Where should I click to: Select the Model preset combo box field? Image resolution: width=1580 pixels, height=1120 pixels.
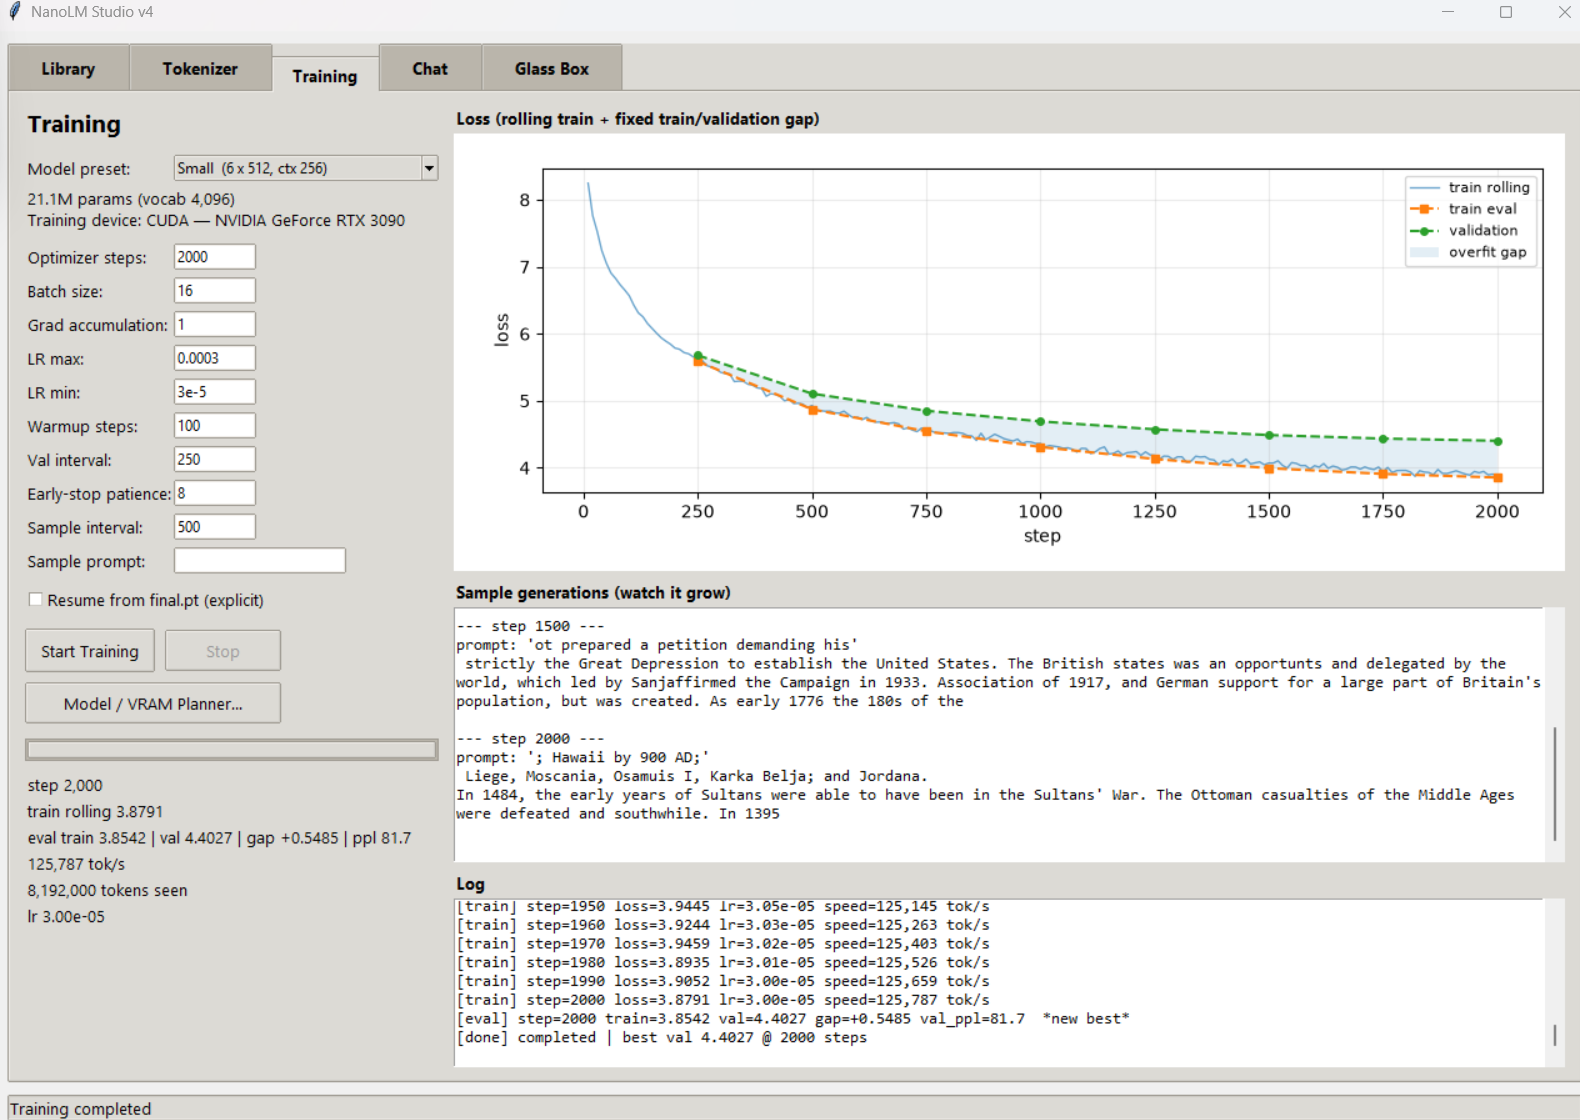[306, 168]
